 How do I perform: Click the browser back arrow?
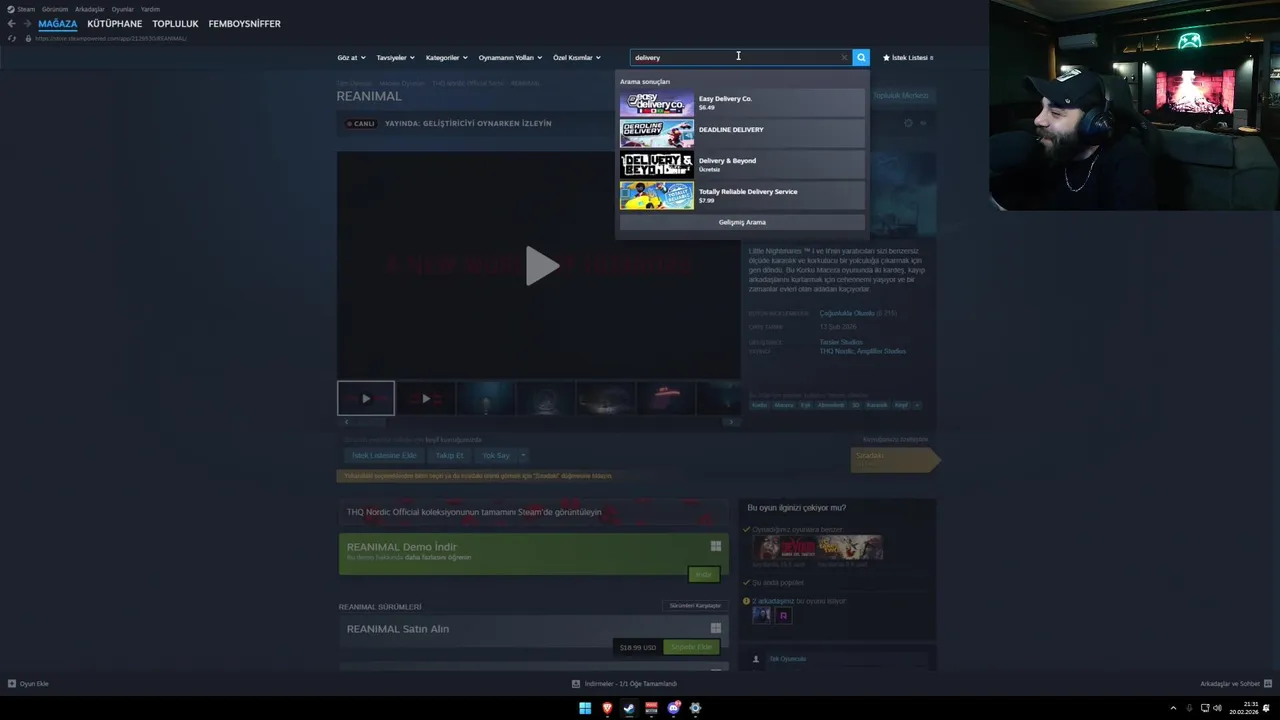pos(12,24)
